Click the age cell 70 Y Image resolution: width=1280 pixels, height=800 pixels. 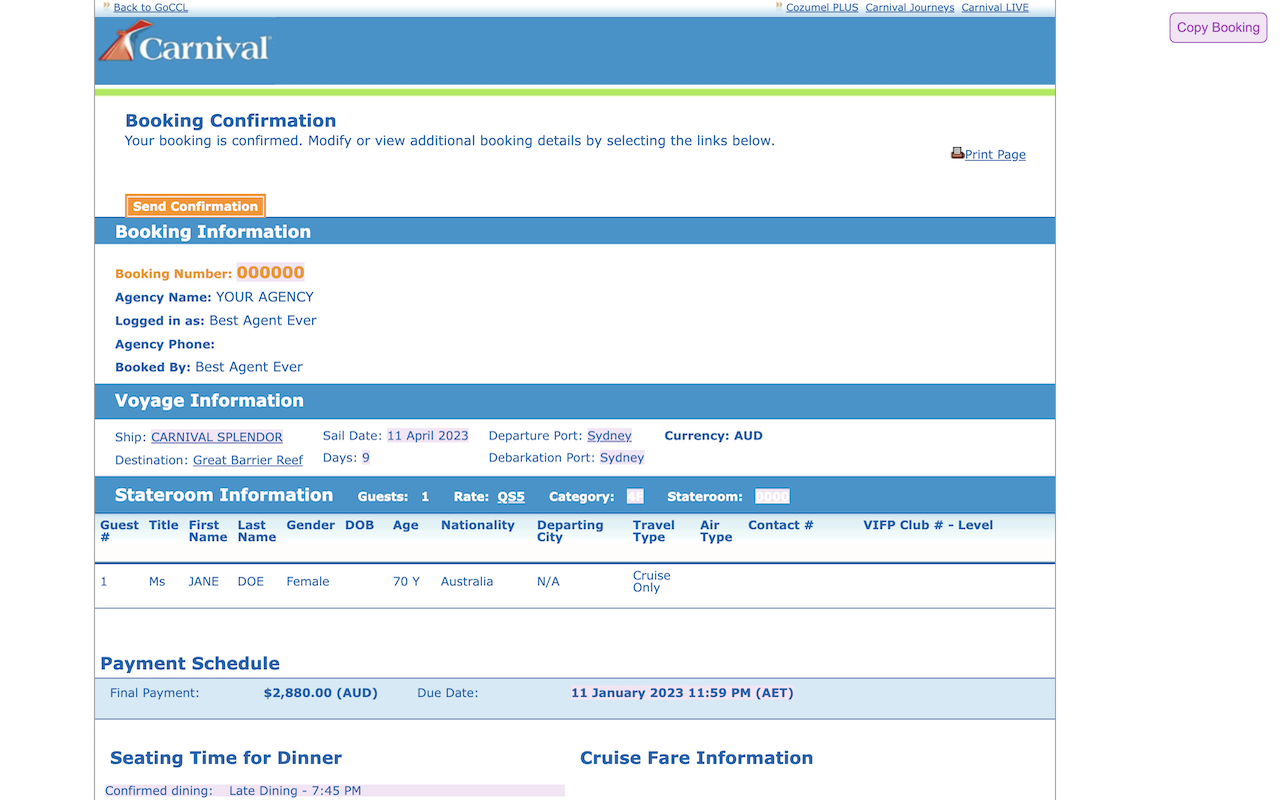(406, 581)
